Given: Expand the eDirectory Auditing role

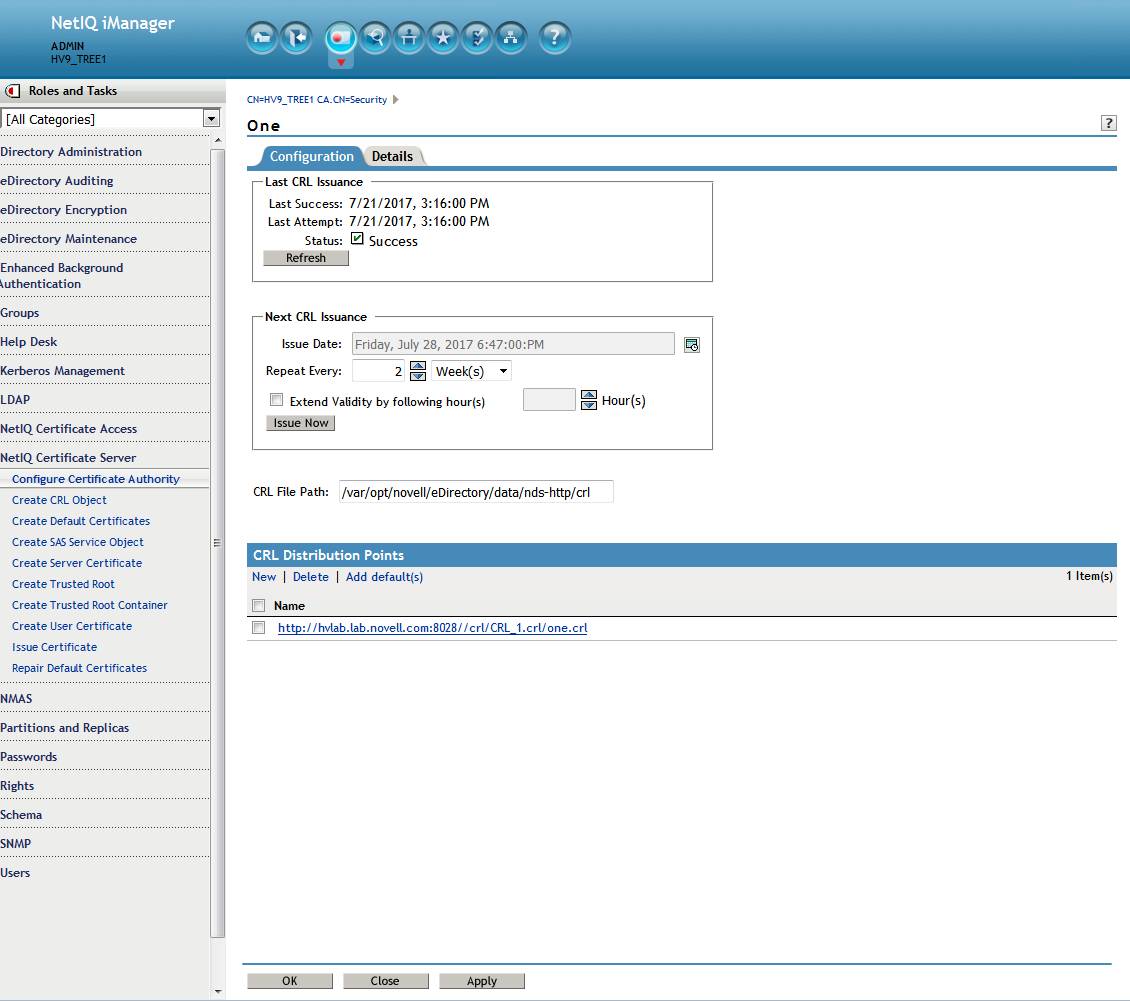Looking at the screenshot, I should click(57, 181).
